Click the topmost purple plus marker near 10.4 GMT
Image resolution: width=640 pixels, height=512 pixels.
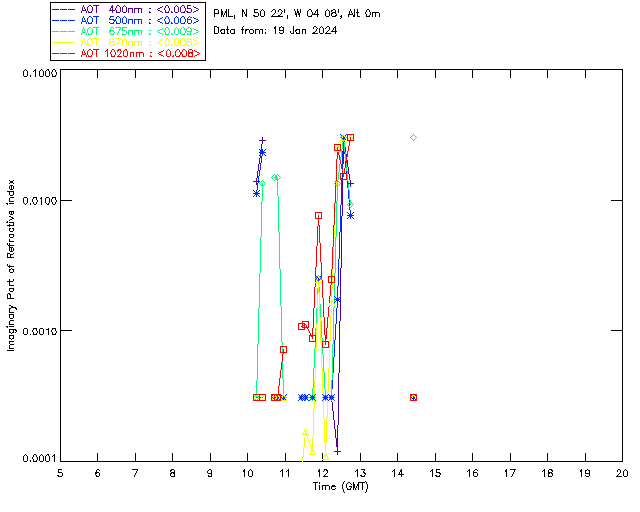tap(262, 140)
